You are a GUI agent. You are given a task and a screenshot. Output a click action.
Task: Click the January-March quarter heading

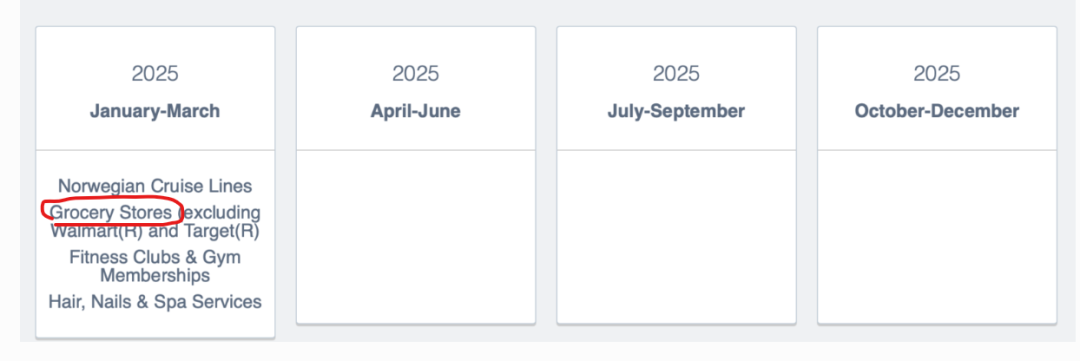pyautogui.click(x=155, y=111)
